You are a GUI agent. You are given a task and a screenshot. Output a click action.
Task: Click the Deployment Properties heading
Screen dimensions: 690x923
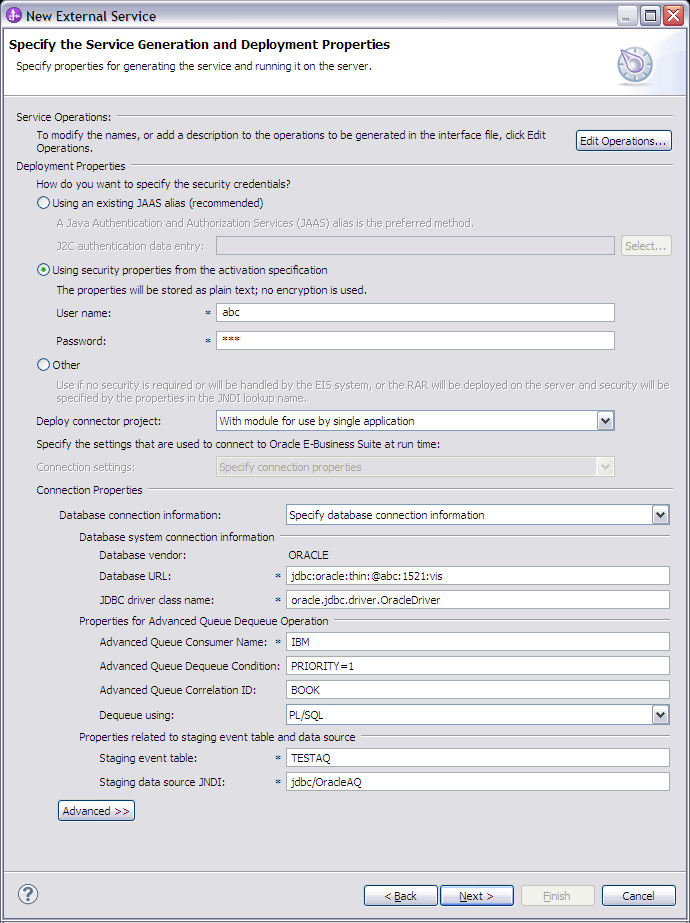point(71,166)
